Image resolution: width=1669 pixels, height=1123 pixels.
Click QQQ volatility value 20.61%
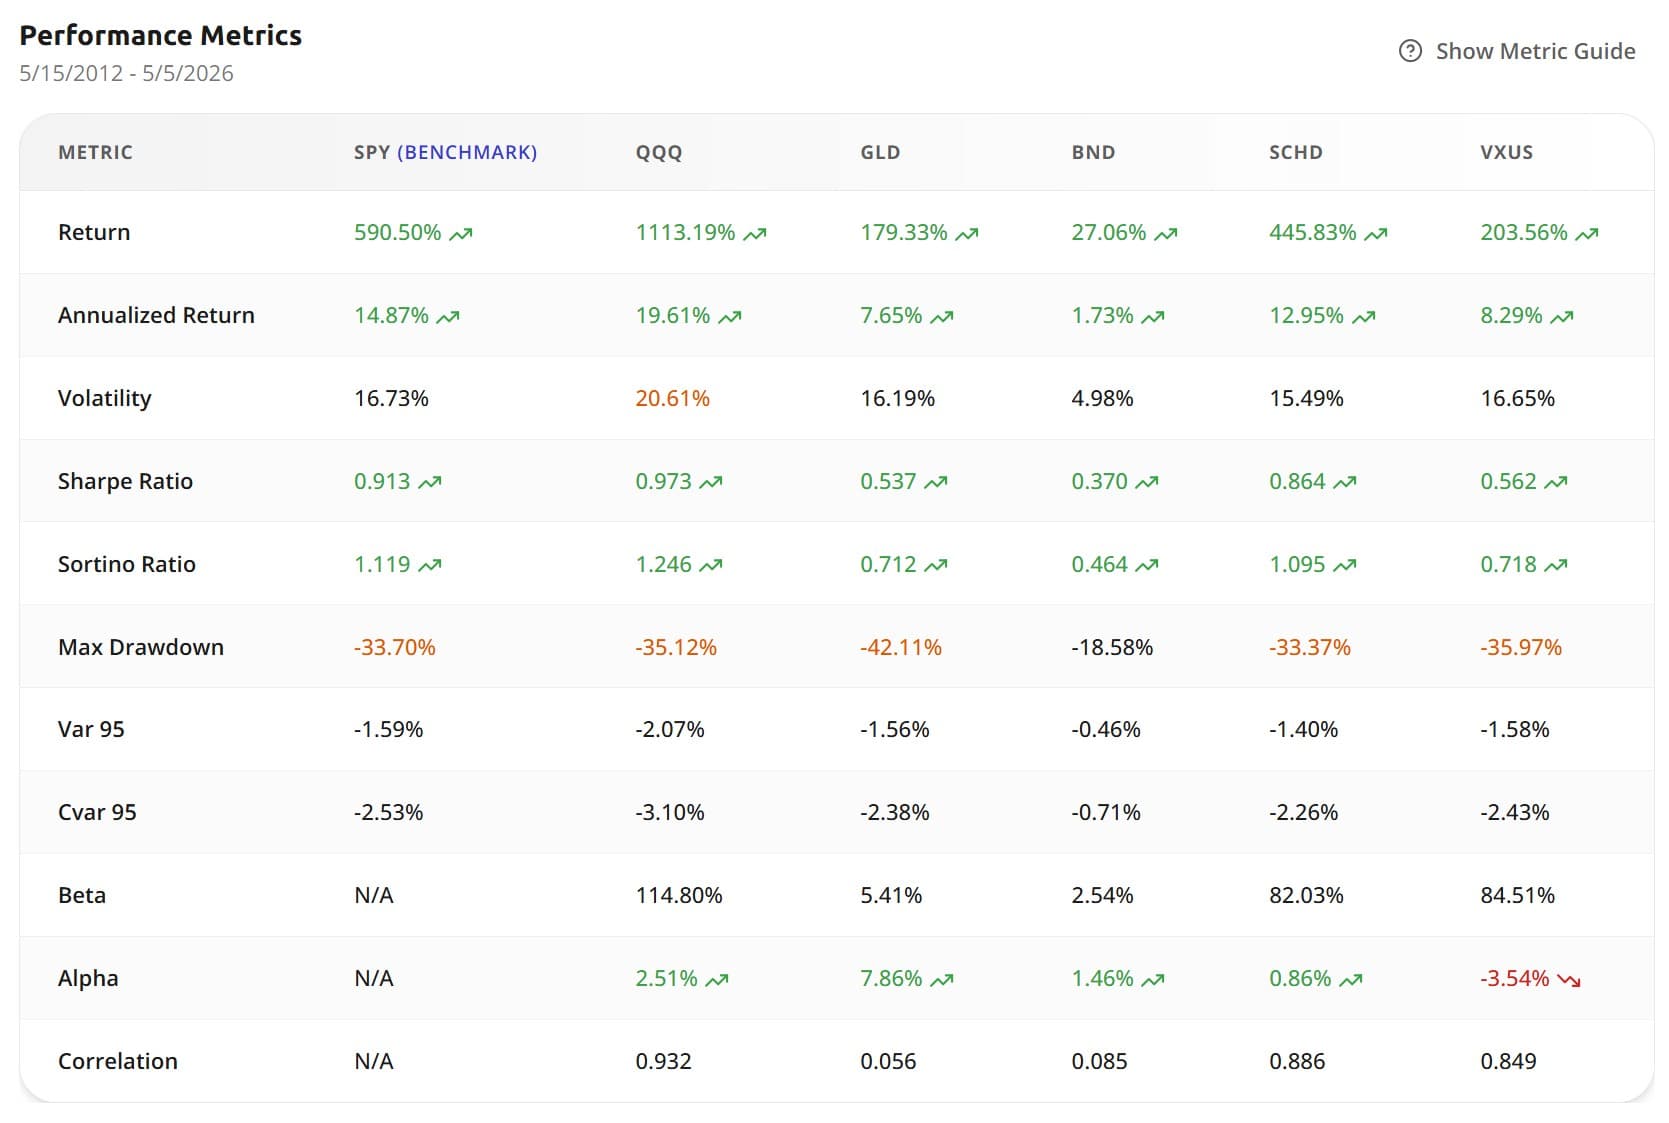click(x=673, y=398)
